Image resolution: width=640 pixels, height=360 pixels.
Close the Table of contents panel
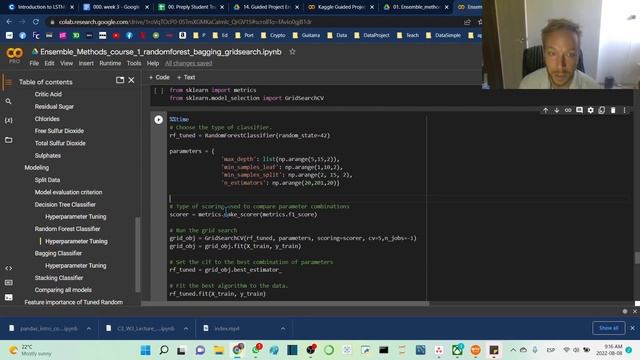point(131,80)
